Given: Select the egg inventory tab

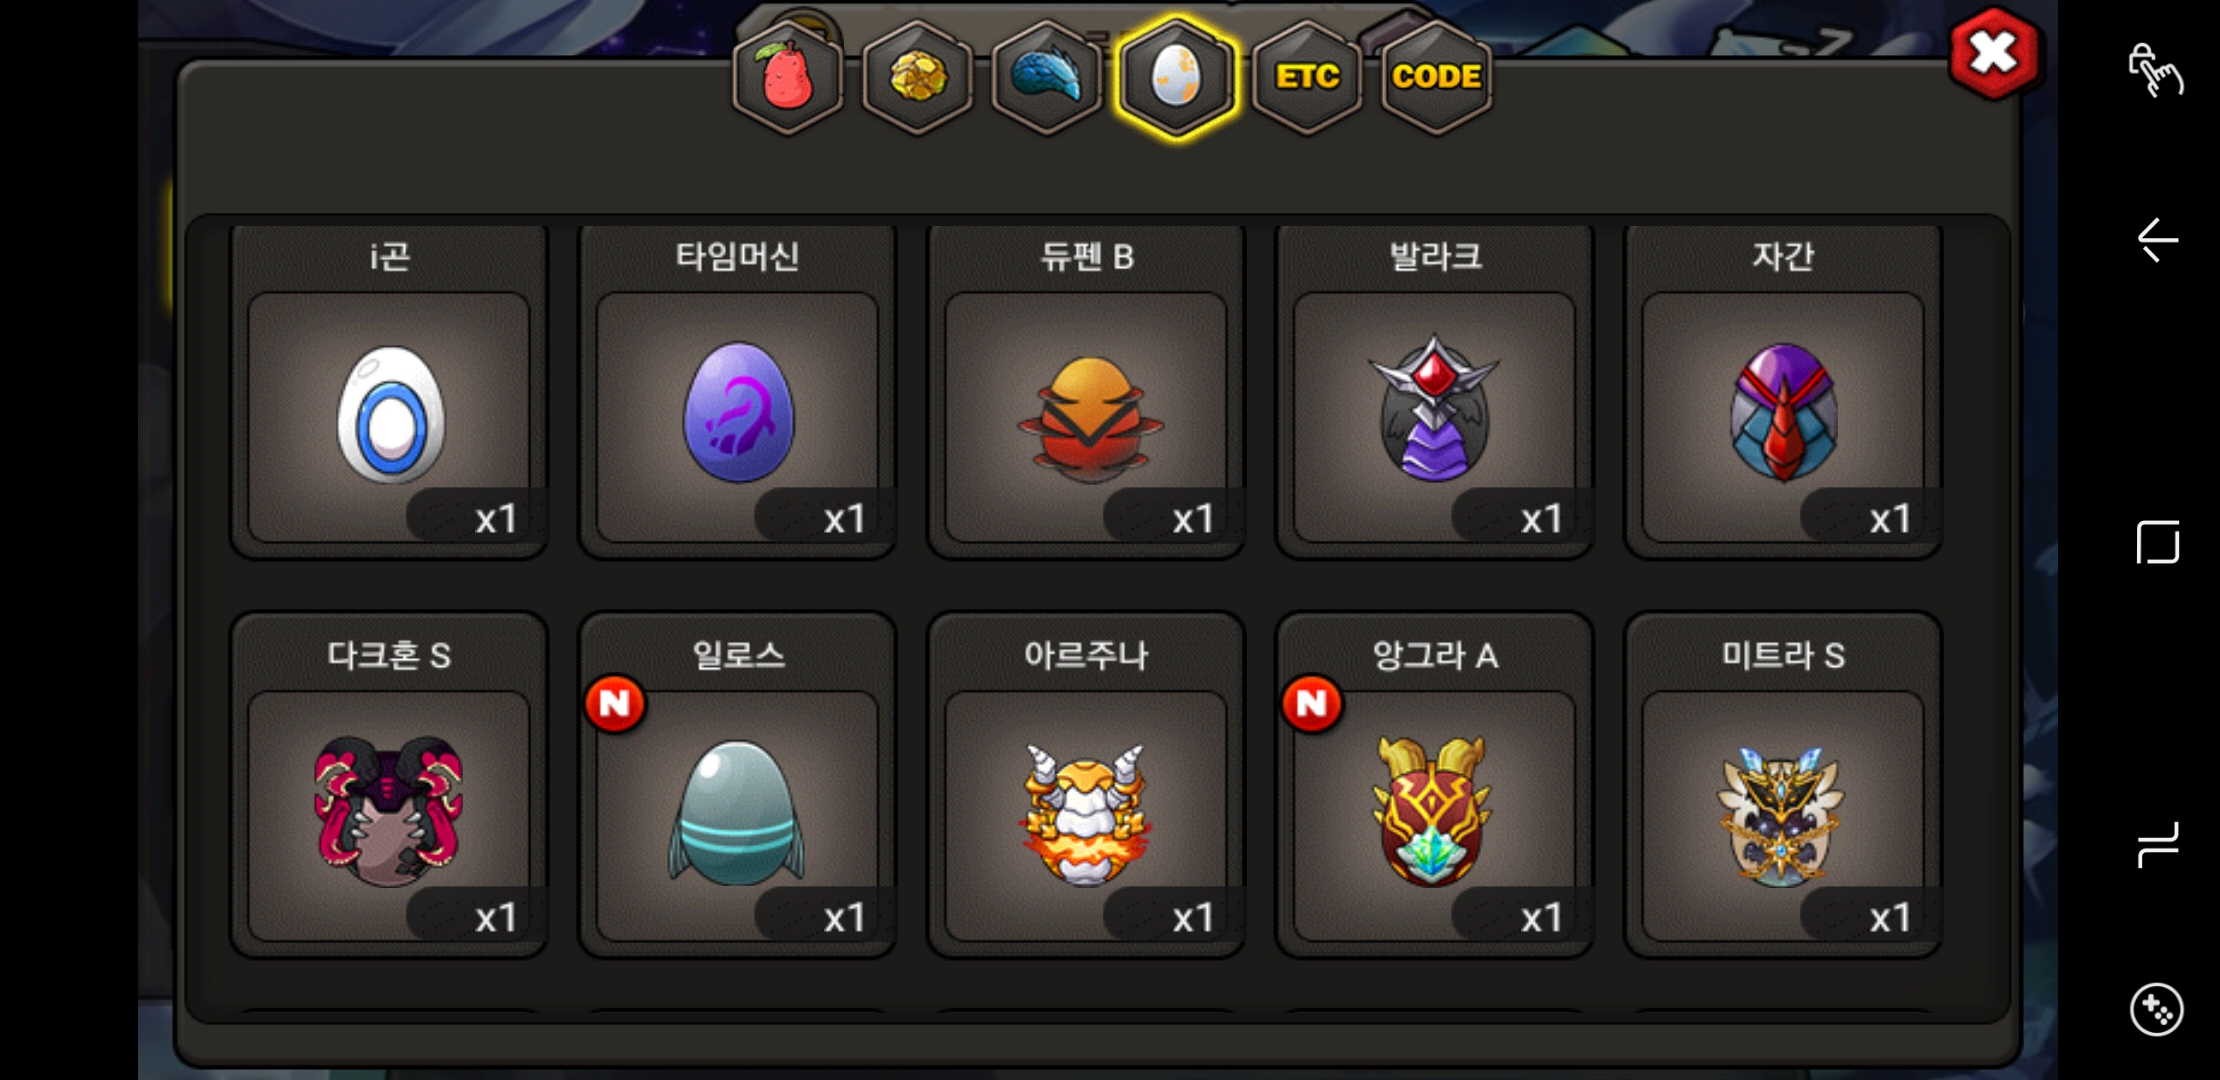Looking at the screenshot, I should (x=1176, y=77).
